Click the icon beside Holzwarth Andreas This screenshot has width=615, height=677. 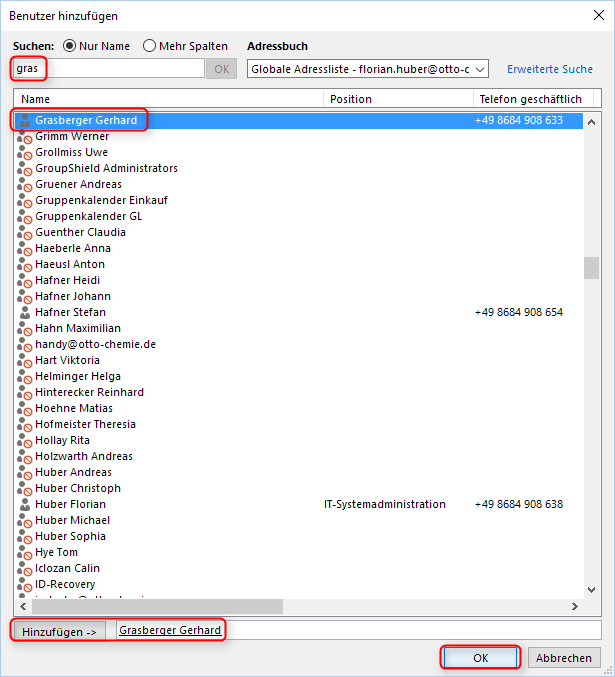tap(25, 456)
